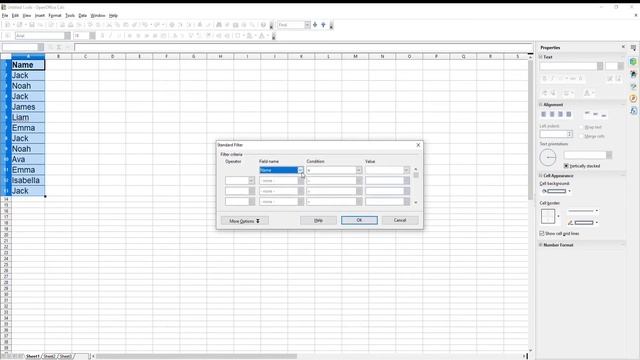Click Align Top in Alignment panel
This screenshot has width=640, height=360.
point(587,114)
